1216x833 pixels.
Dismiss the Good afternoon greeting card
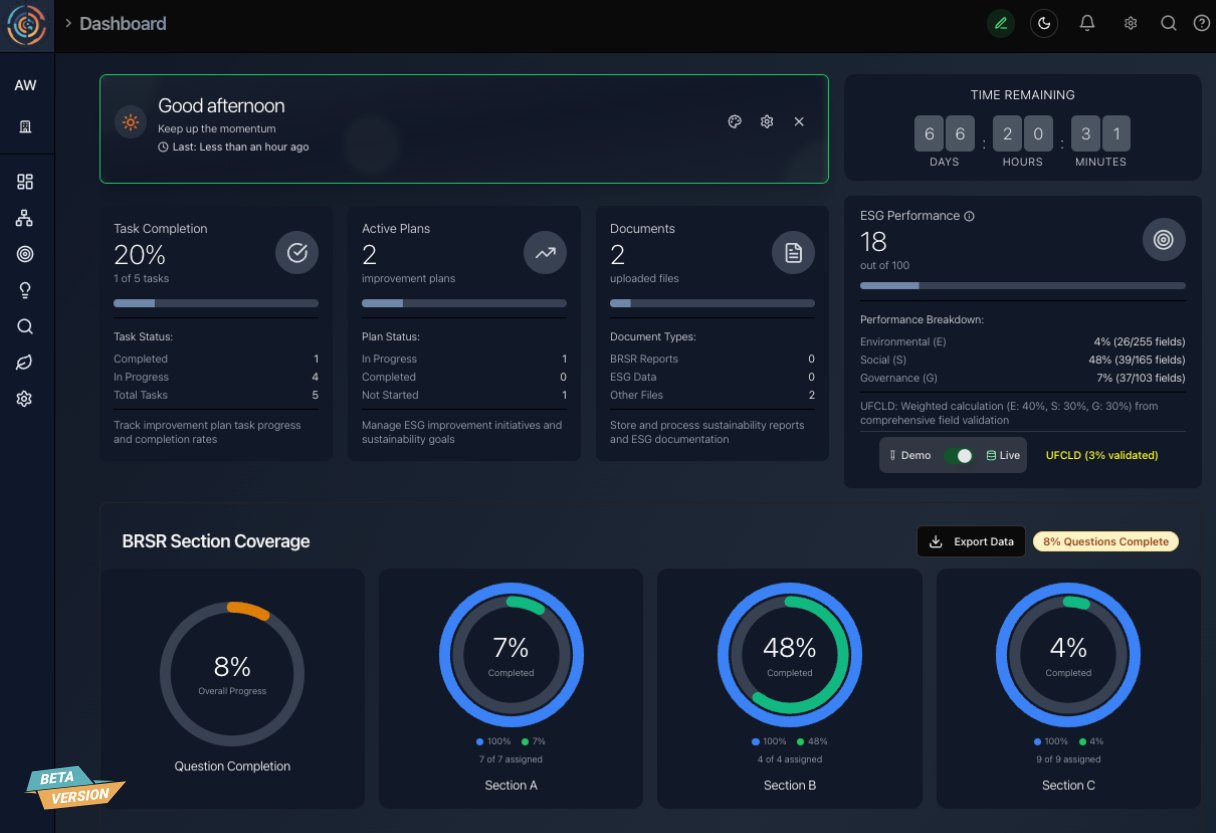click(x=799, y=122)
